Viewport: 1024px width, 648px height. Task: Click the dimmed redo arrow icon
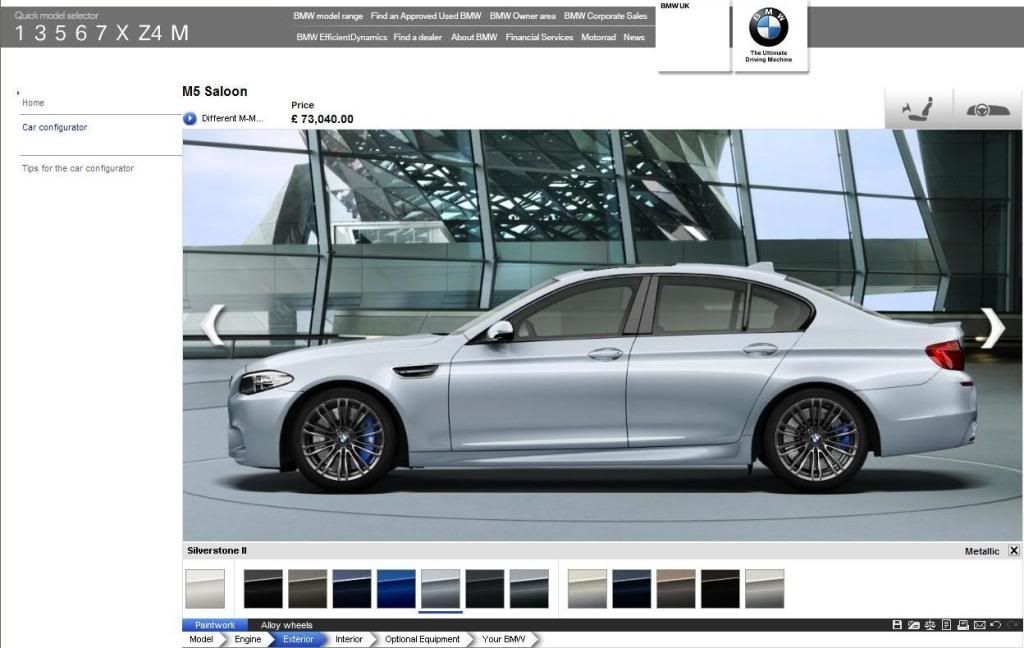1013,625
